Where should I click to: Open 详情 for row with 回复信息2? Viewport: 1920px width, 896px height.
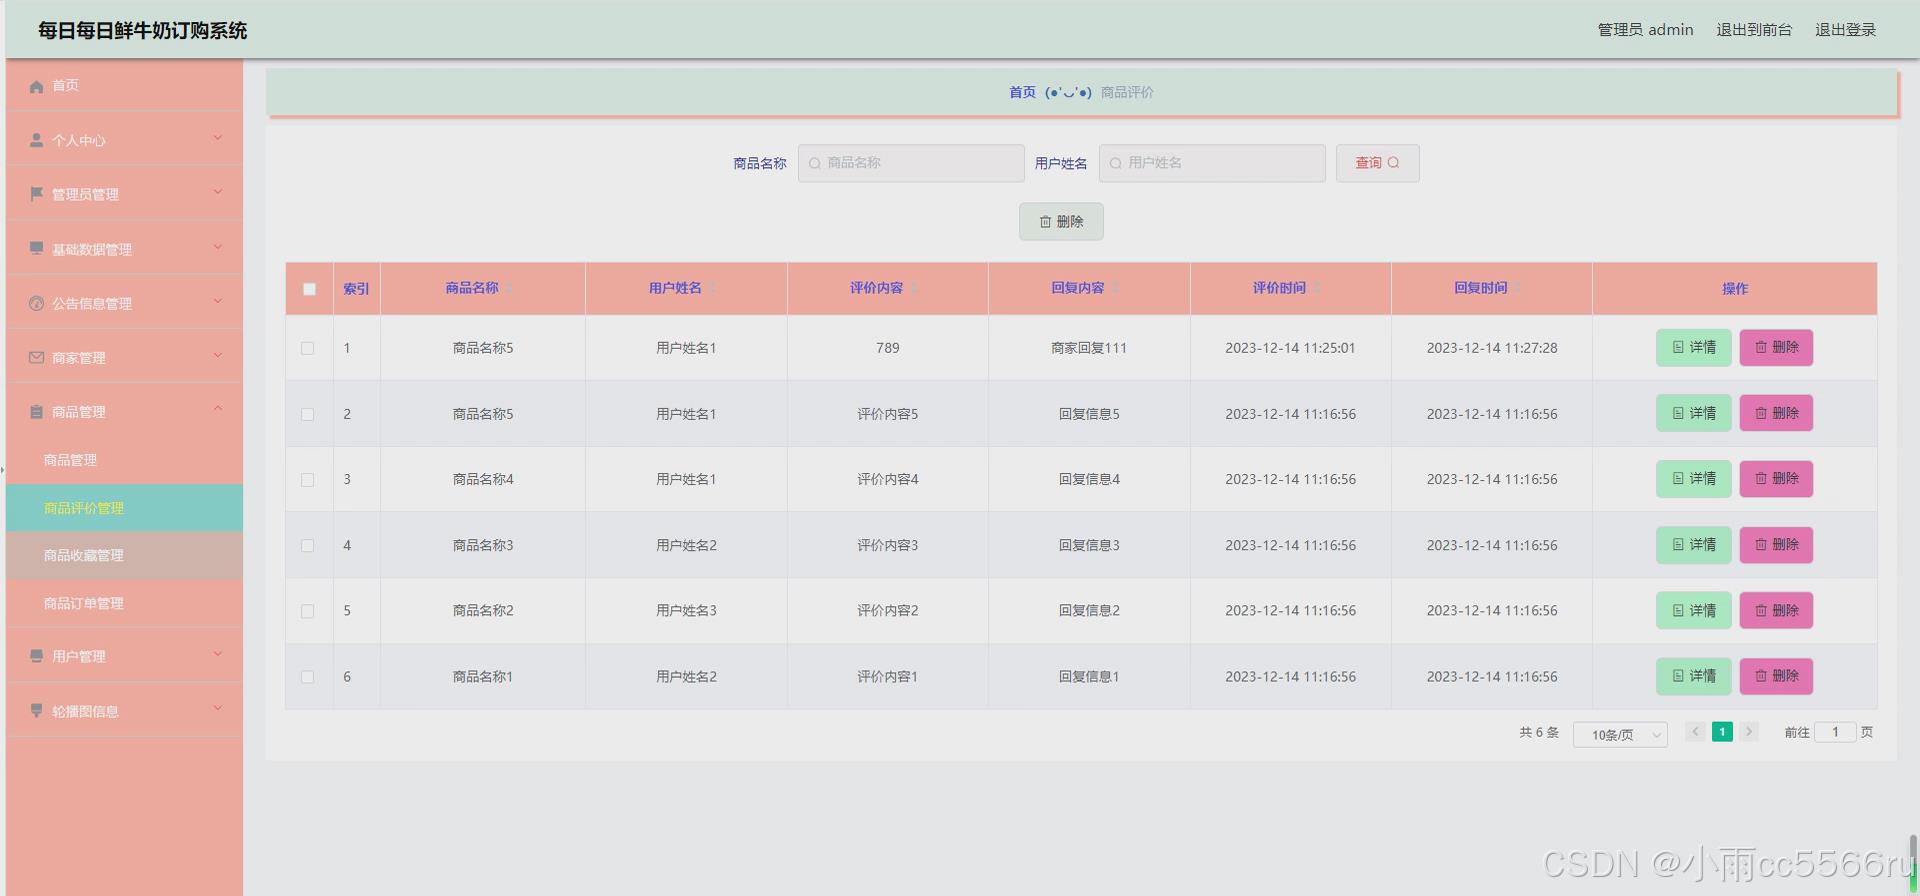pos(1693,611)
